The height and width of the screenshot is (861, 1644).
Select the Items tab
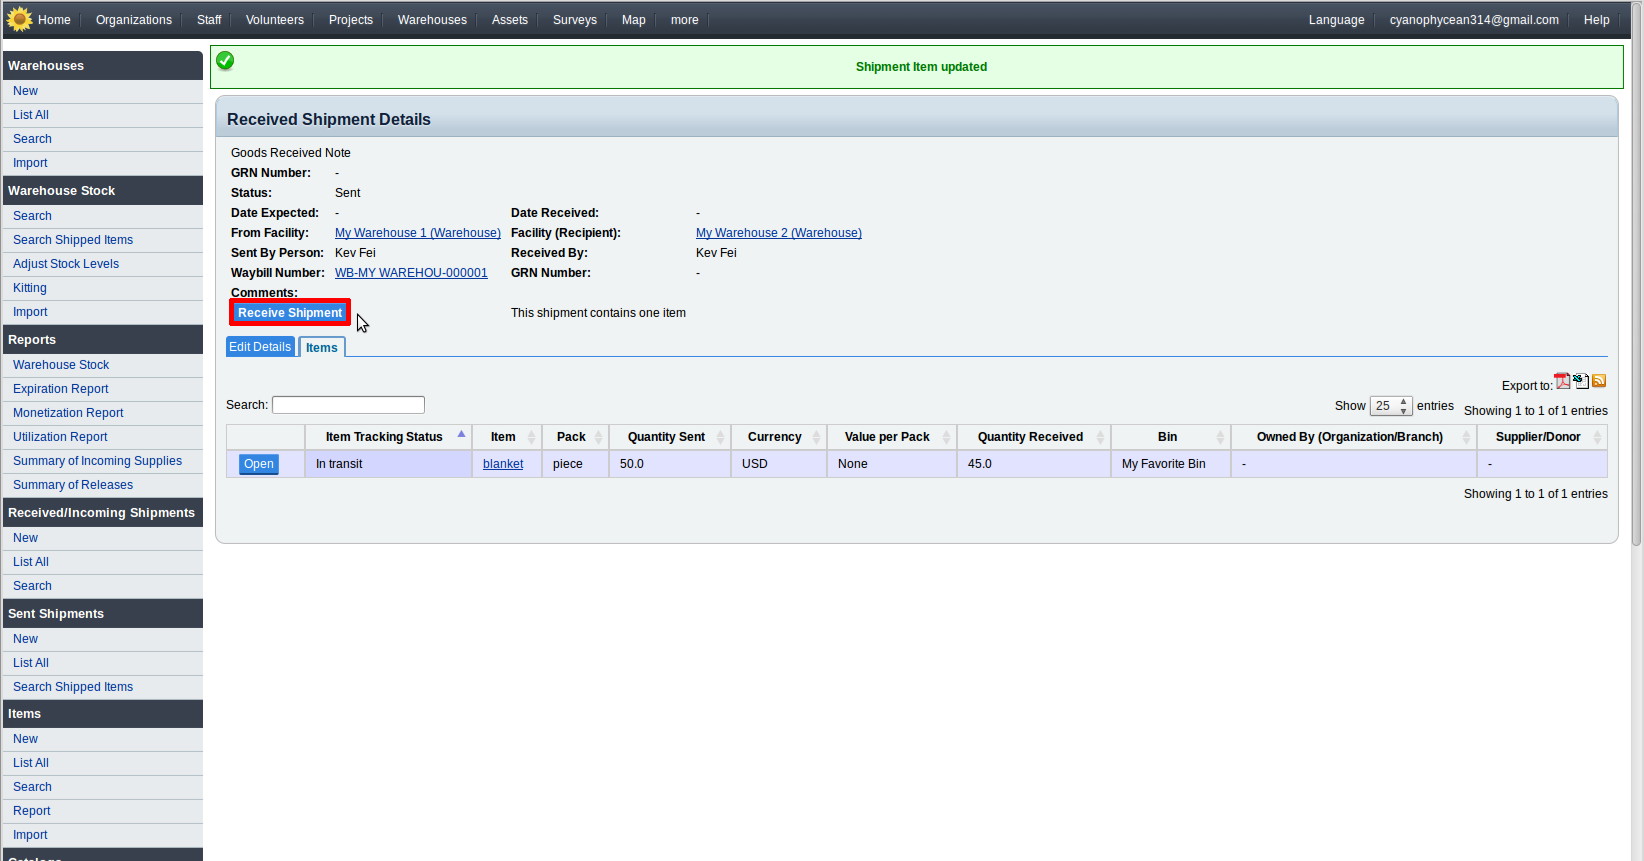(x=322, y=348)
